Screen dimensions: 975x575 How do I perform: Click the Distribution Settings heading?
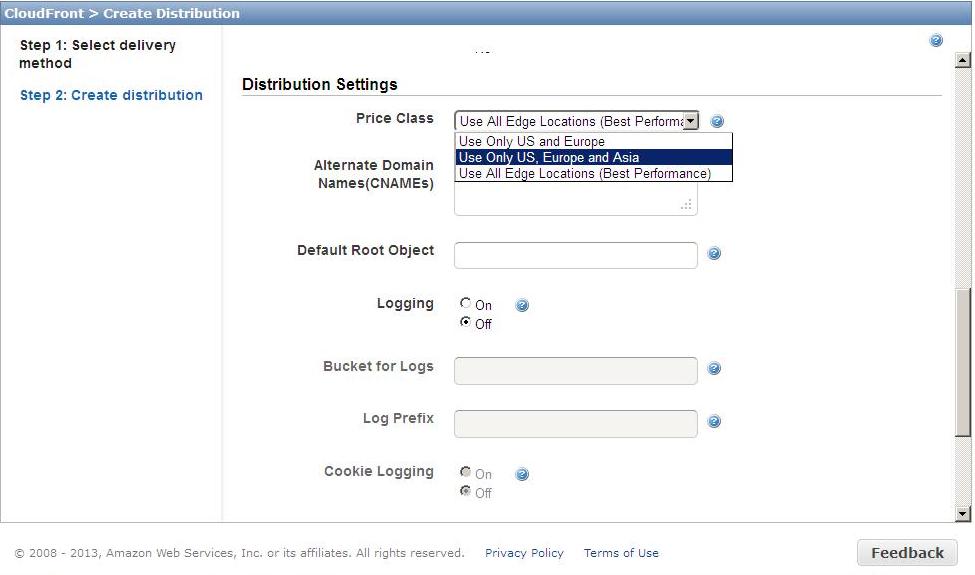[320, 85]
